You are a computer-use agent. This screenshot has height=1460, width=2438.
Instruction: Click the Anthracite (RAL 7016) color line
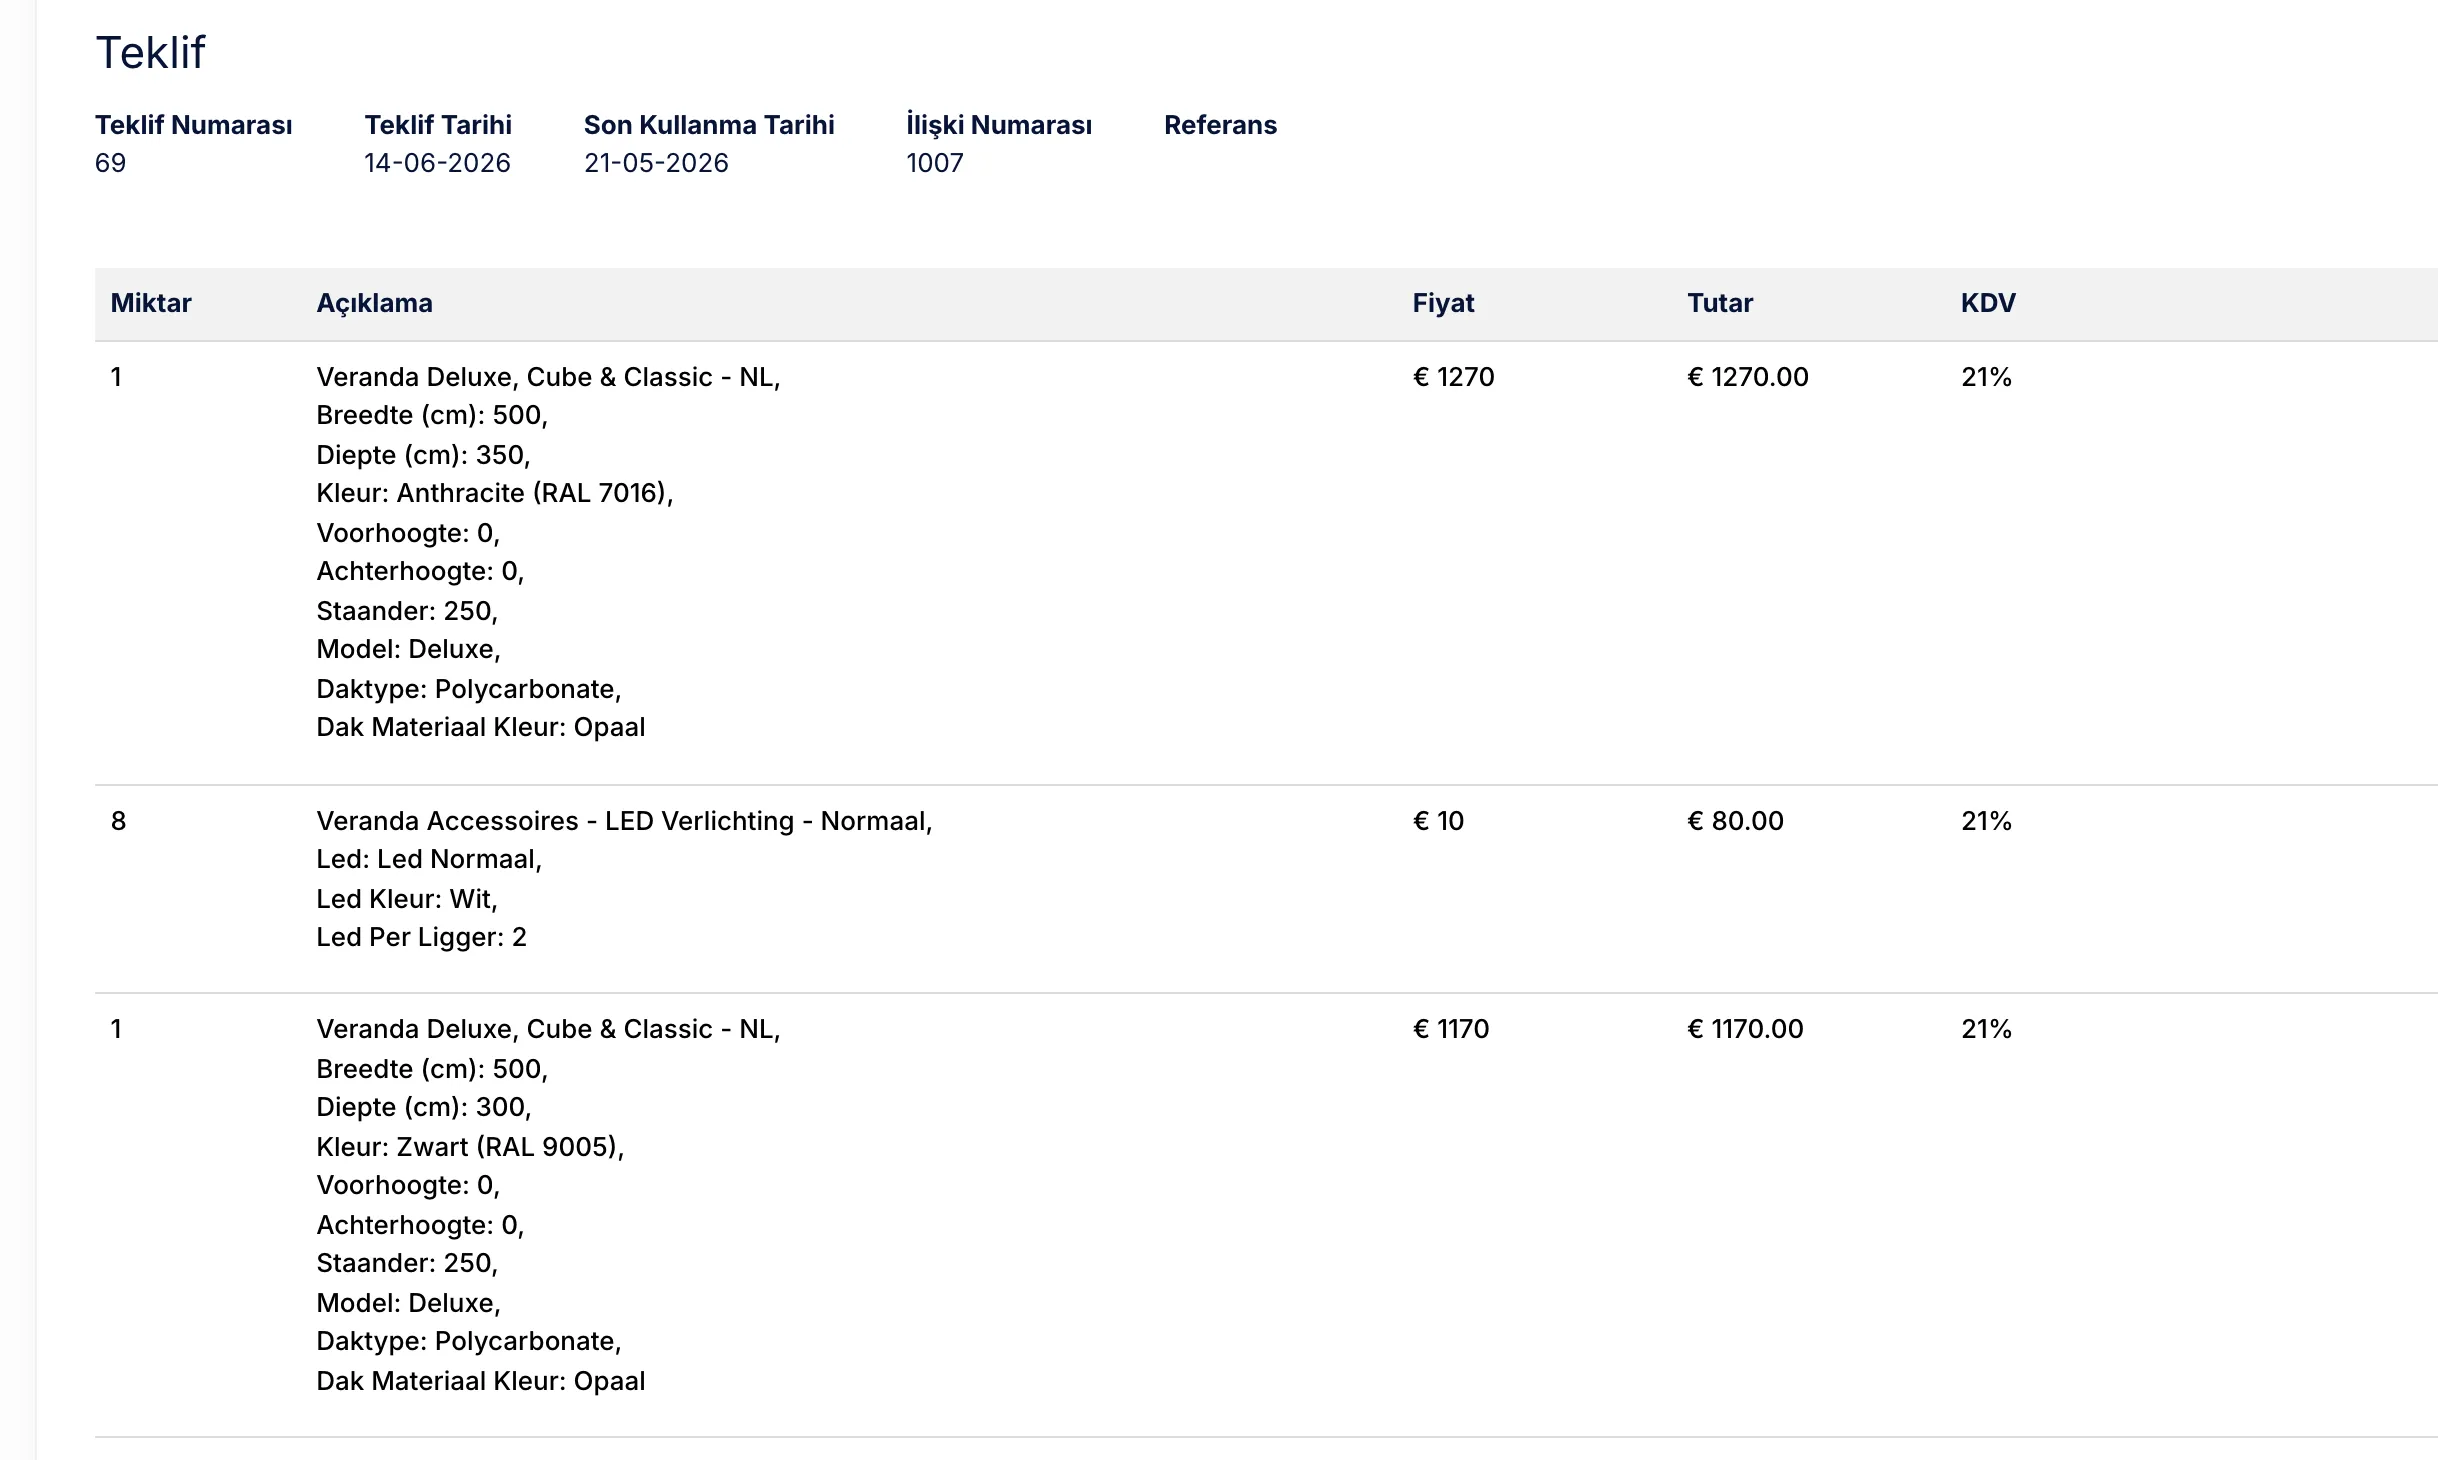click(x=495, y=493)
